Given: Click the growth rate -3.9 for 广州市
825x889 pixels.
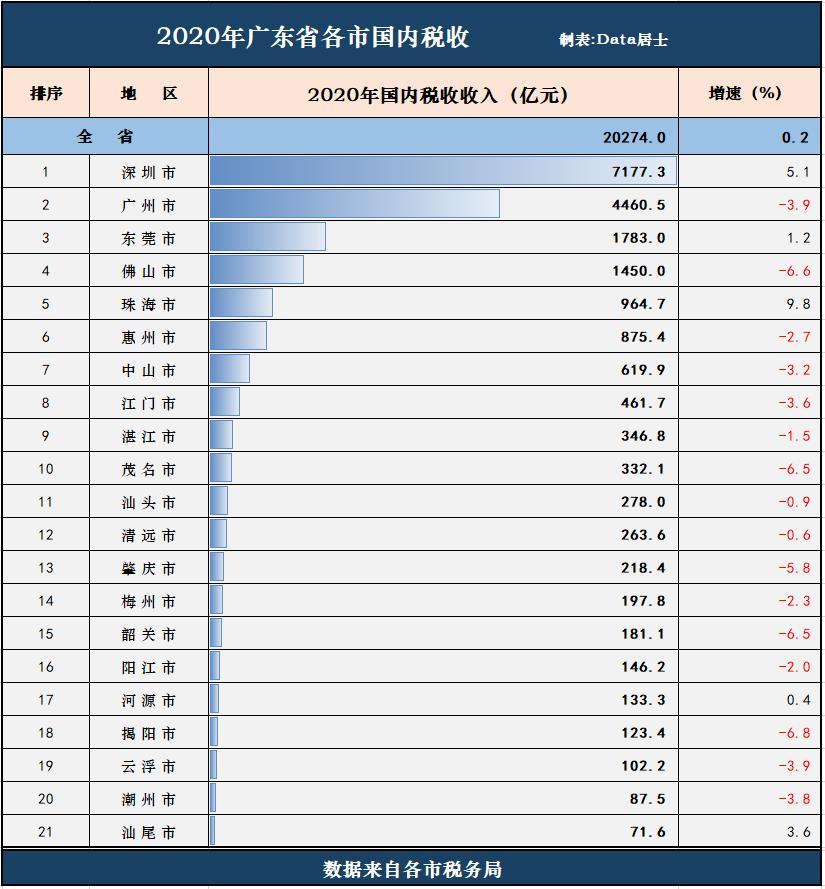Looking at the screenshot, I should [794, 205].
